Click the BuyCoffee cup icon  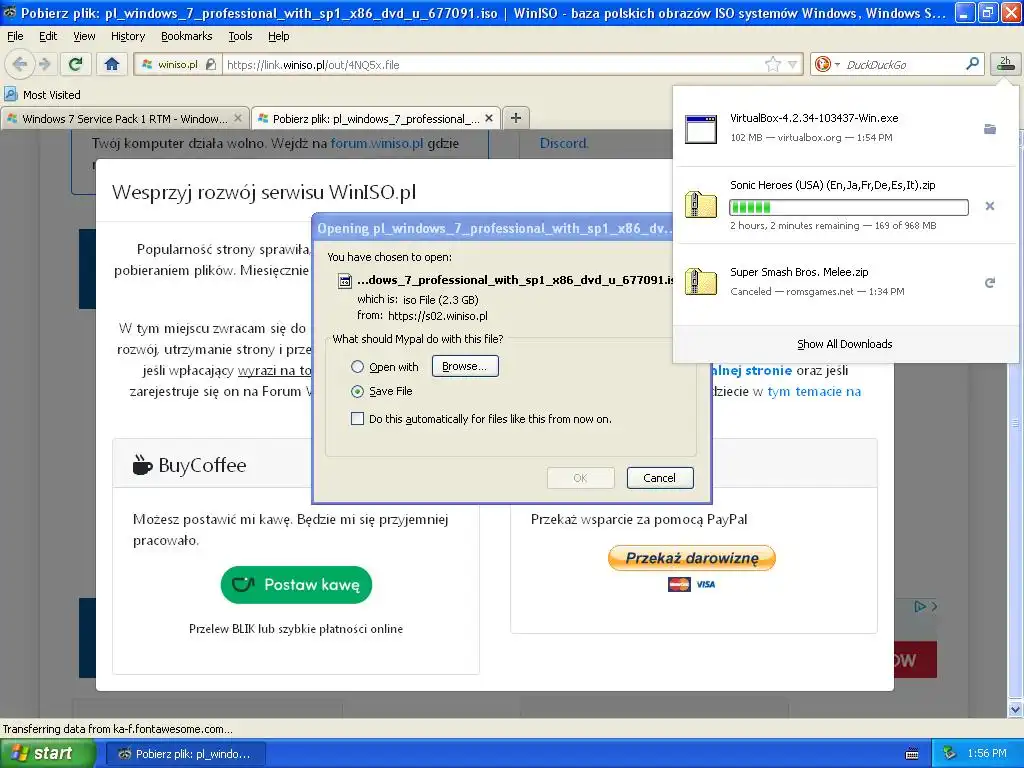[142, 465]
